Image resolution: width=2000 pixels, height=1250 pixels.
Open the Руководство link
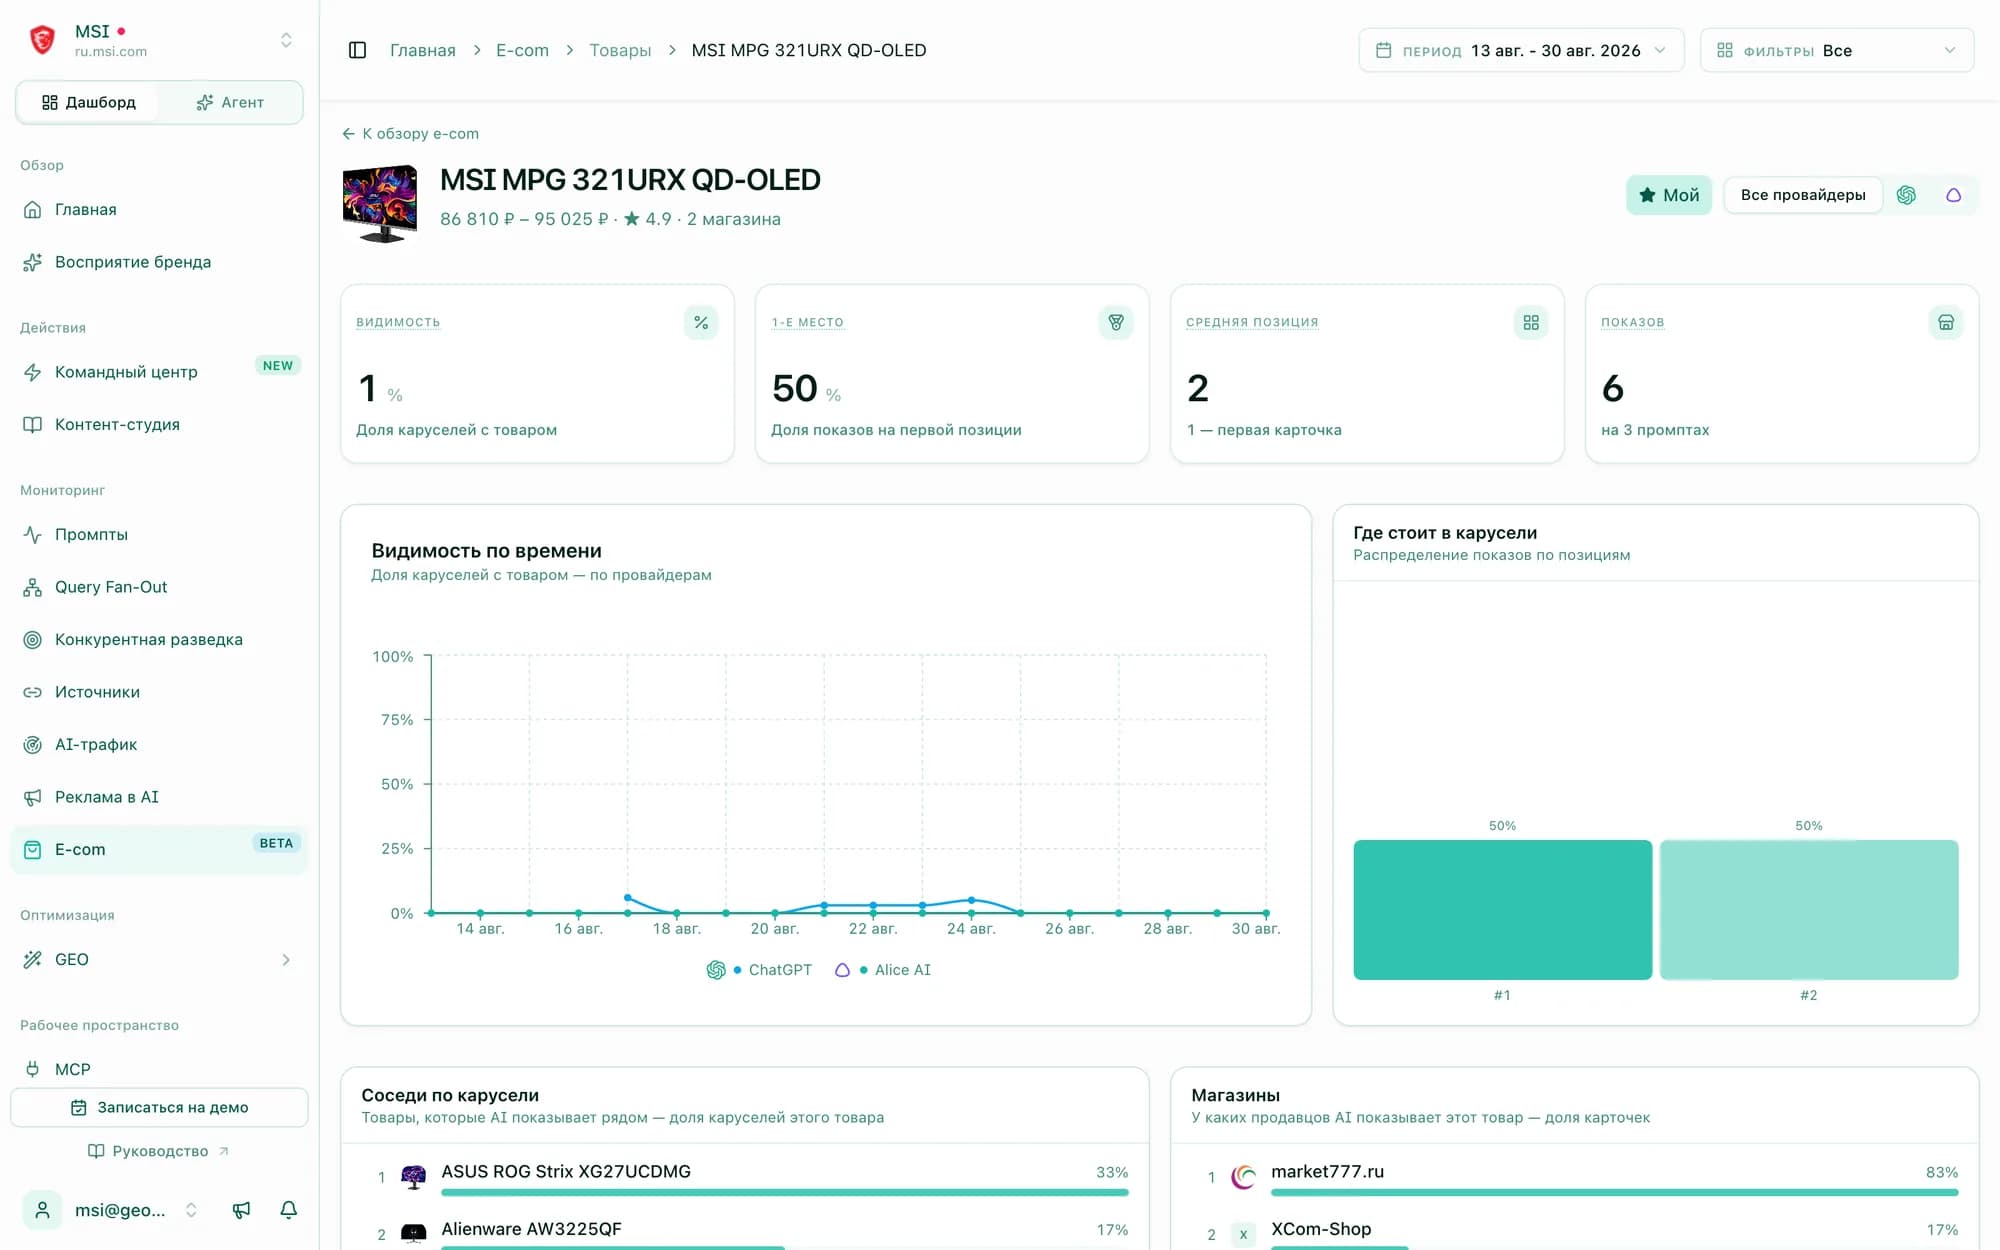coord(160,1151)
